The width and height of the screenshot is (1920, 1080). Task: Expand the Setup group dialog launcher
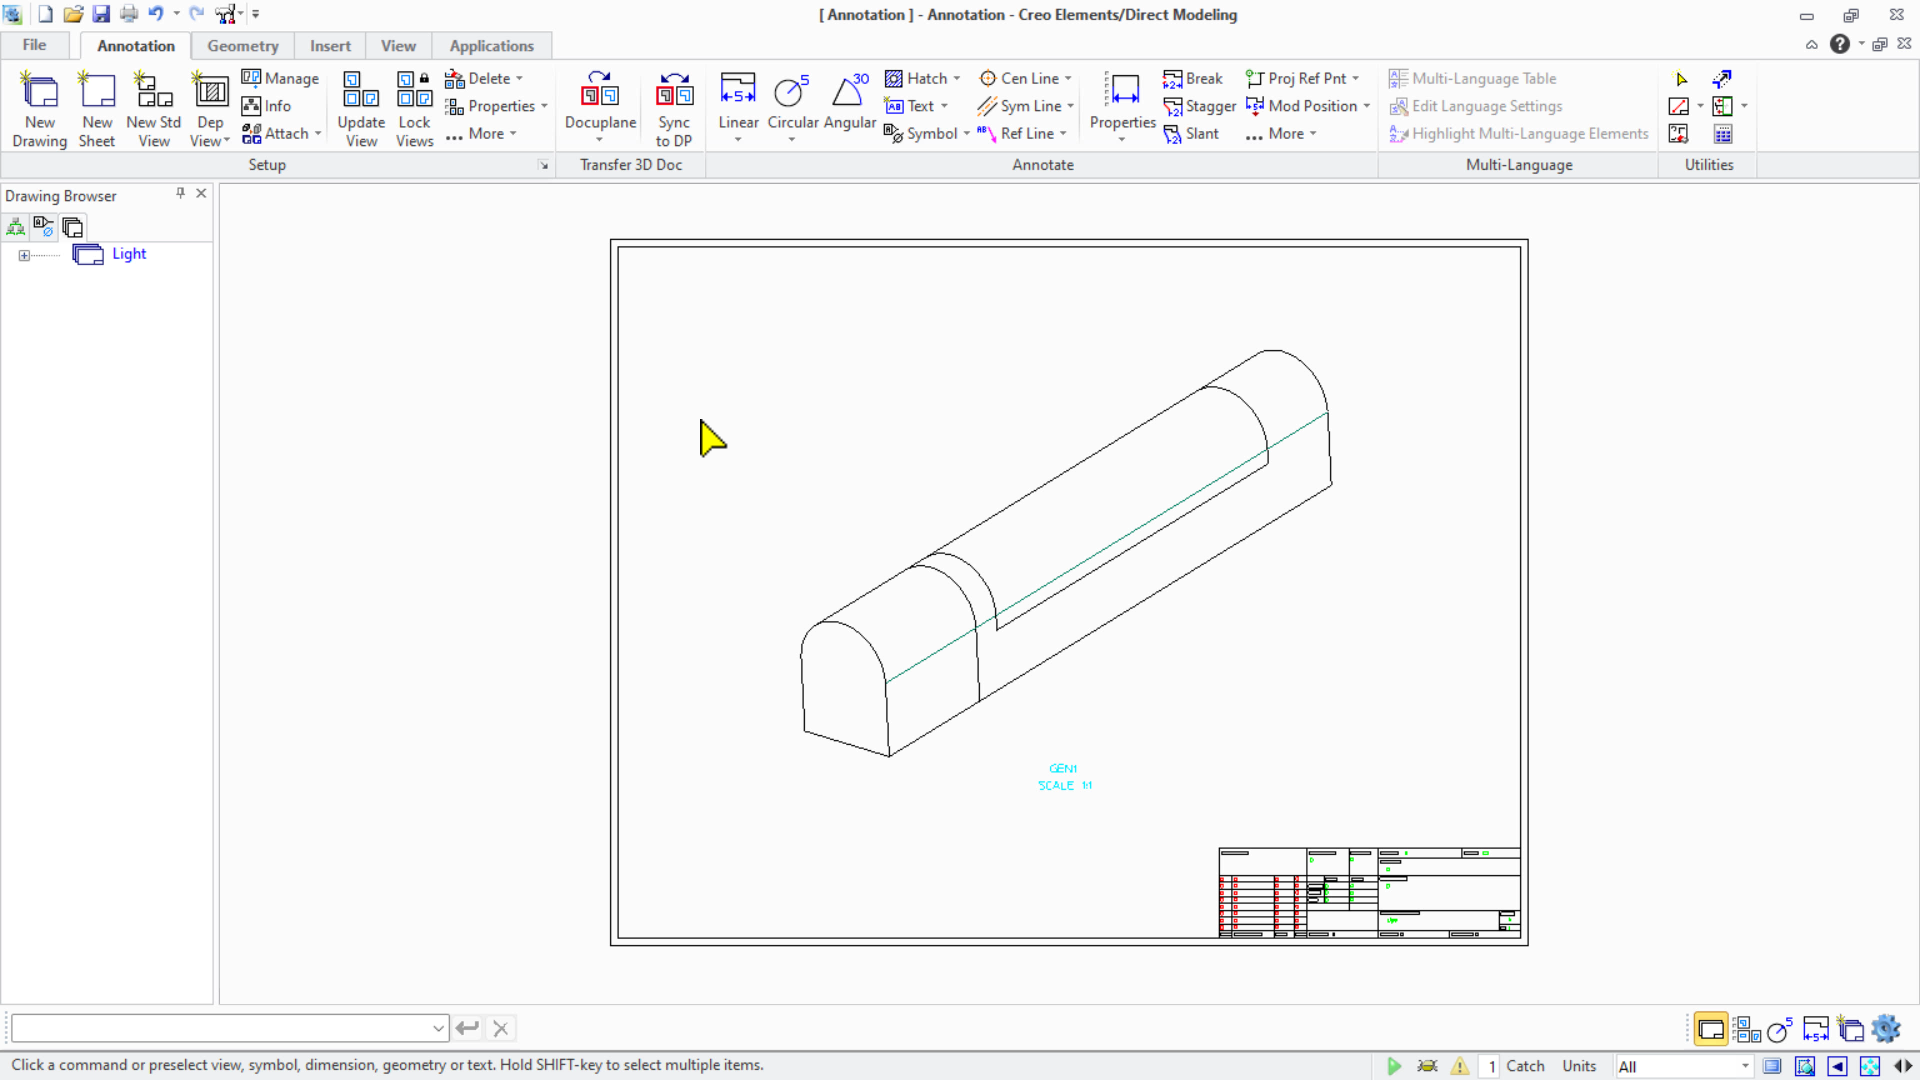(x=544, y=166)
